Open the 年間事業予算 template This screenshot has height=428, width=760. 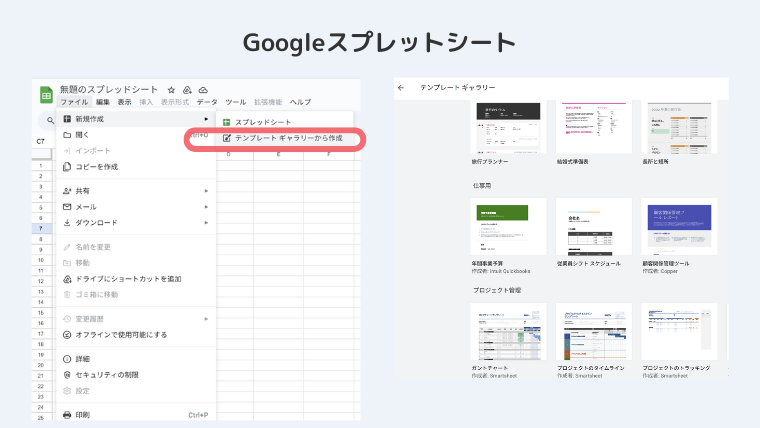(508, 226)
